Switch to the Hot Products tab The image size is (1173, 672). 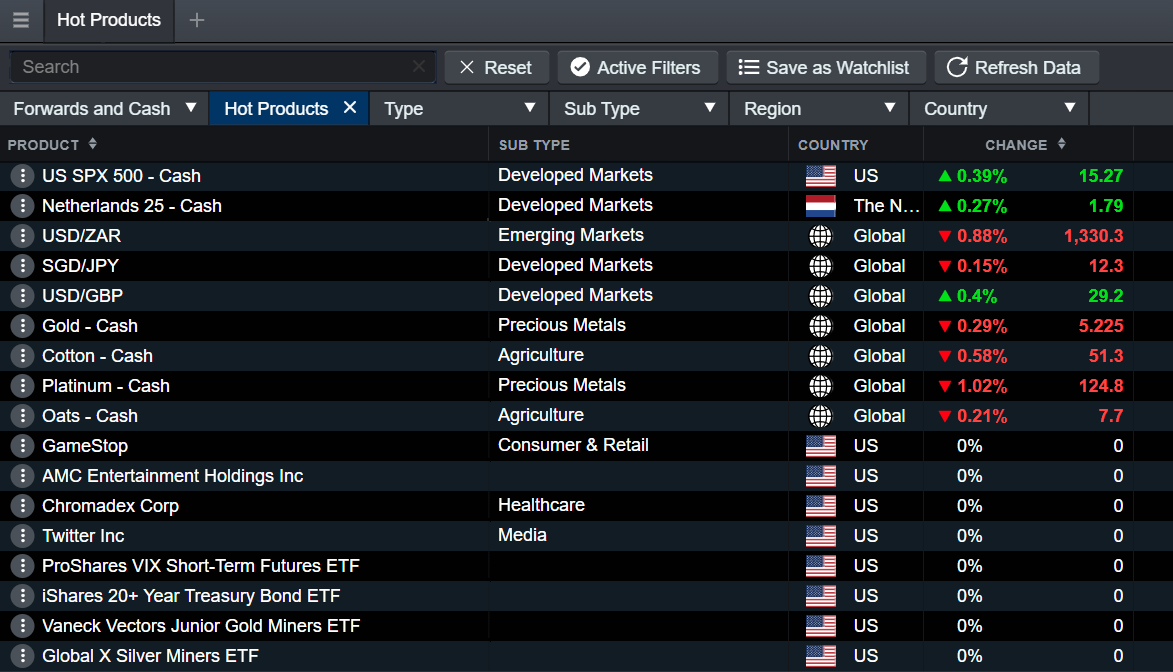pos(109,20)
